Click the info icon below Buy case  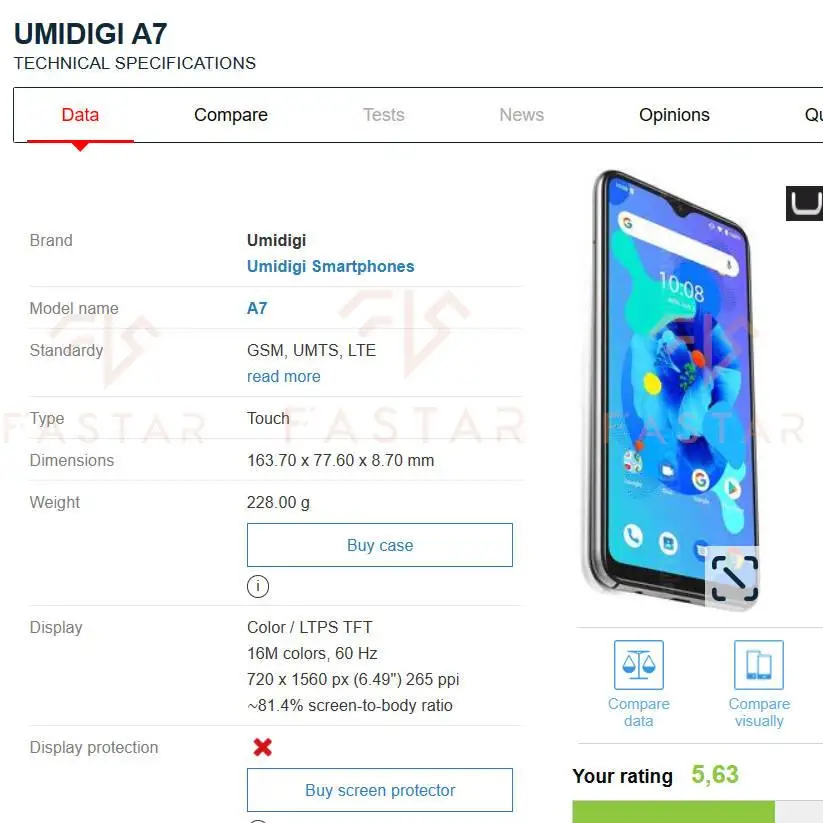[258, 586]
